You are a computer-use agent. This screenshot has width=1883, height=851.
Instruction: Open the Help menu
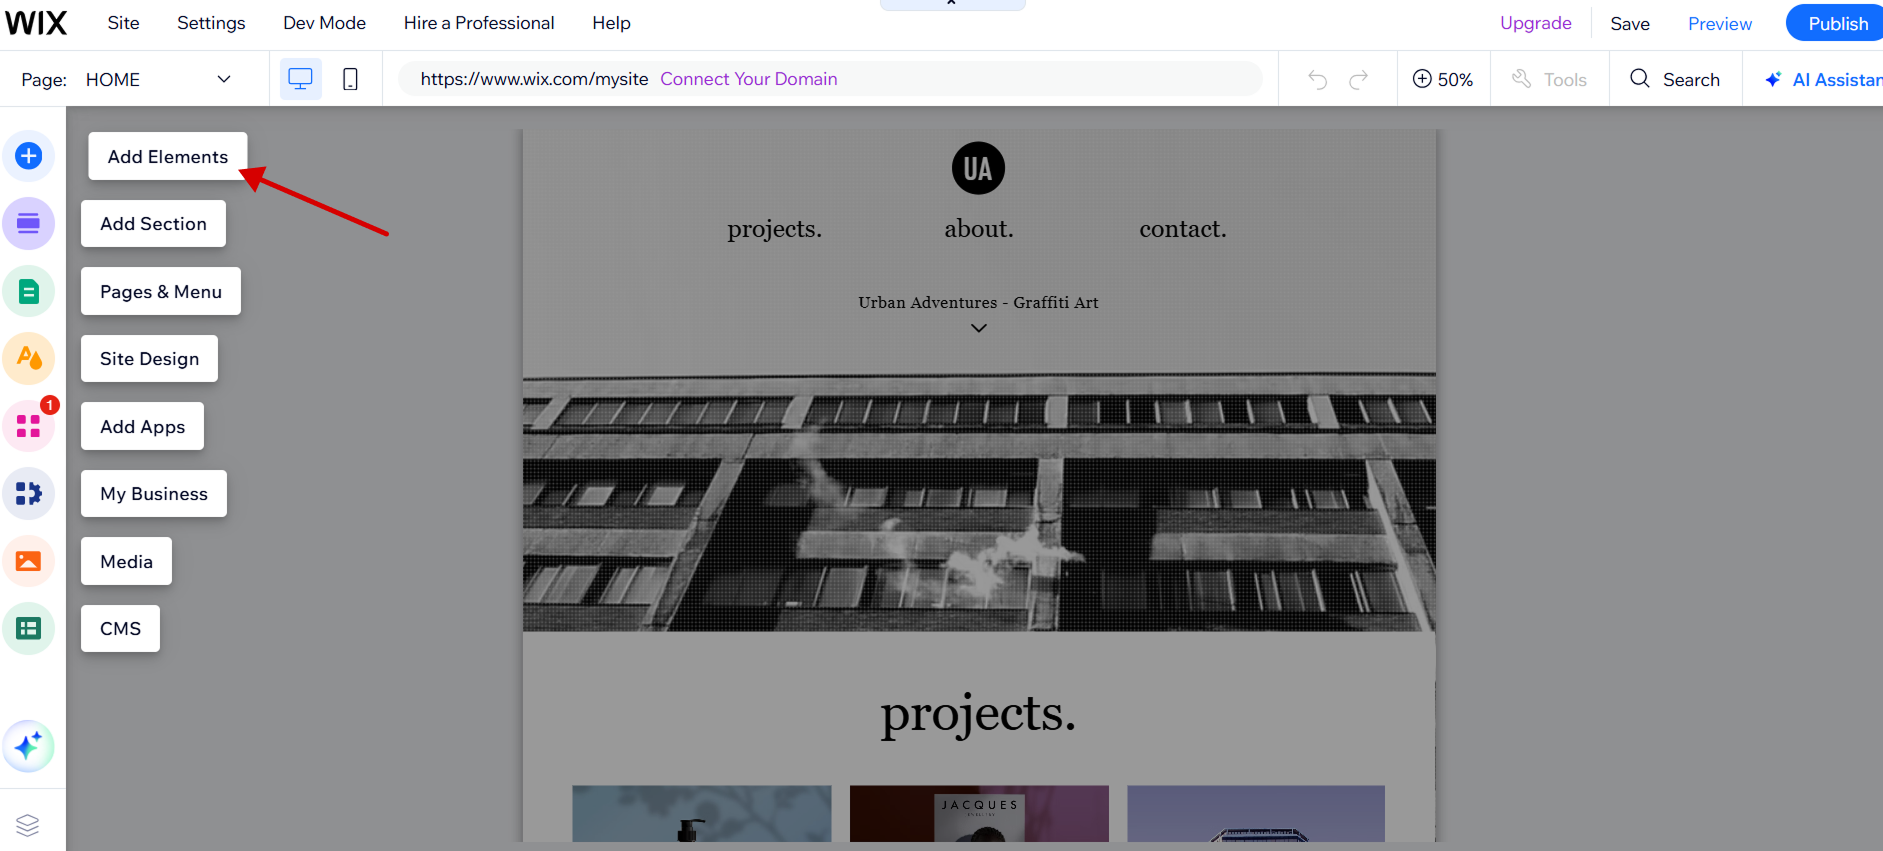pyautogui.click(x=611, y=23)
